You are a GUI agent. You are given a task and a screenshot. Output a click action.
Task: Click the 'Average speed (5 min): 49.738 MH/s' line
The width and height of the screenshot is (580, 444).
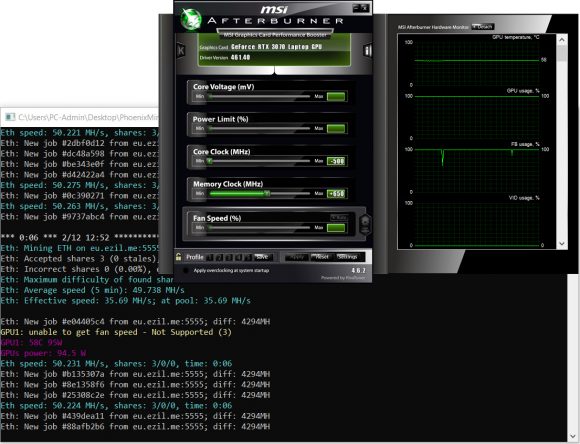[92, 290]
